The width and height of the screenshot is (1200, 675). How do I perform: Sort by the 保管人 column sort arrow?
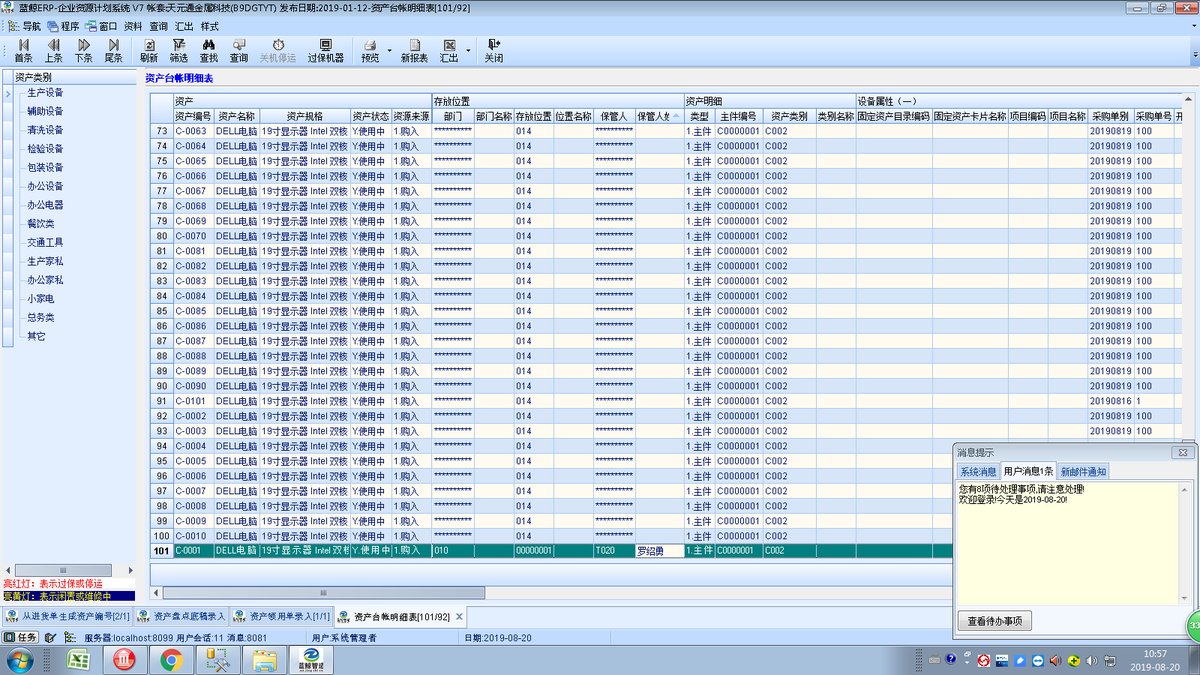click(x=678, y=116)
